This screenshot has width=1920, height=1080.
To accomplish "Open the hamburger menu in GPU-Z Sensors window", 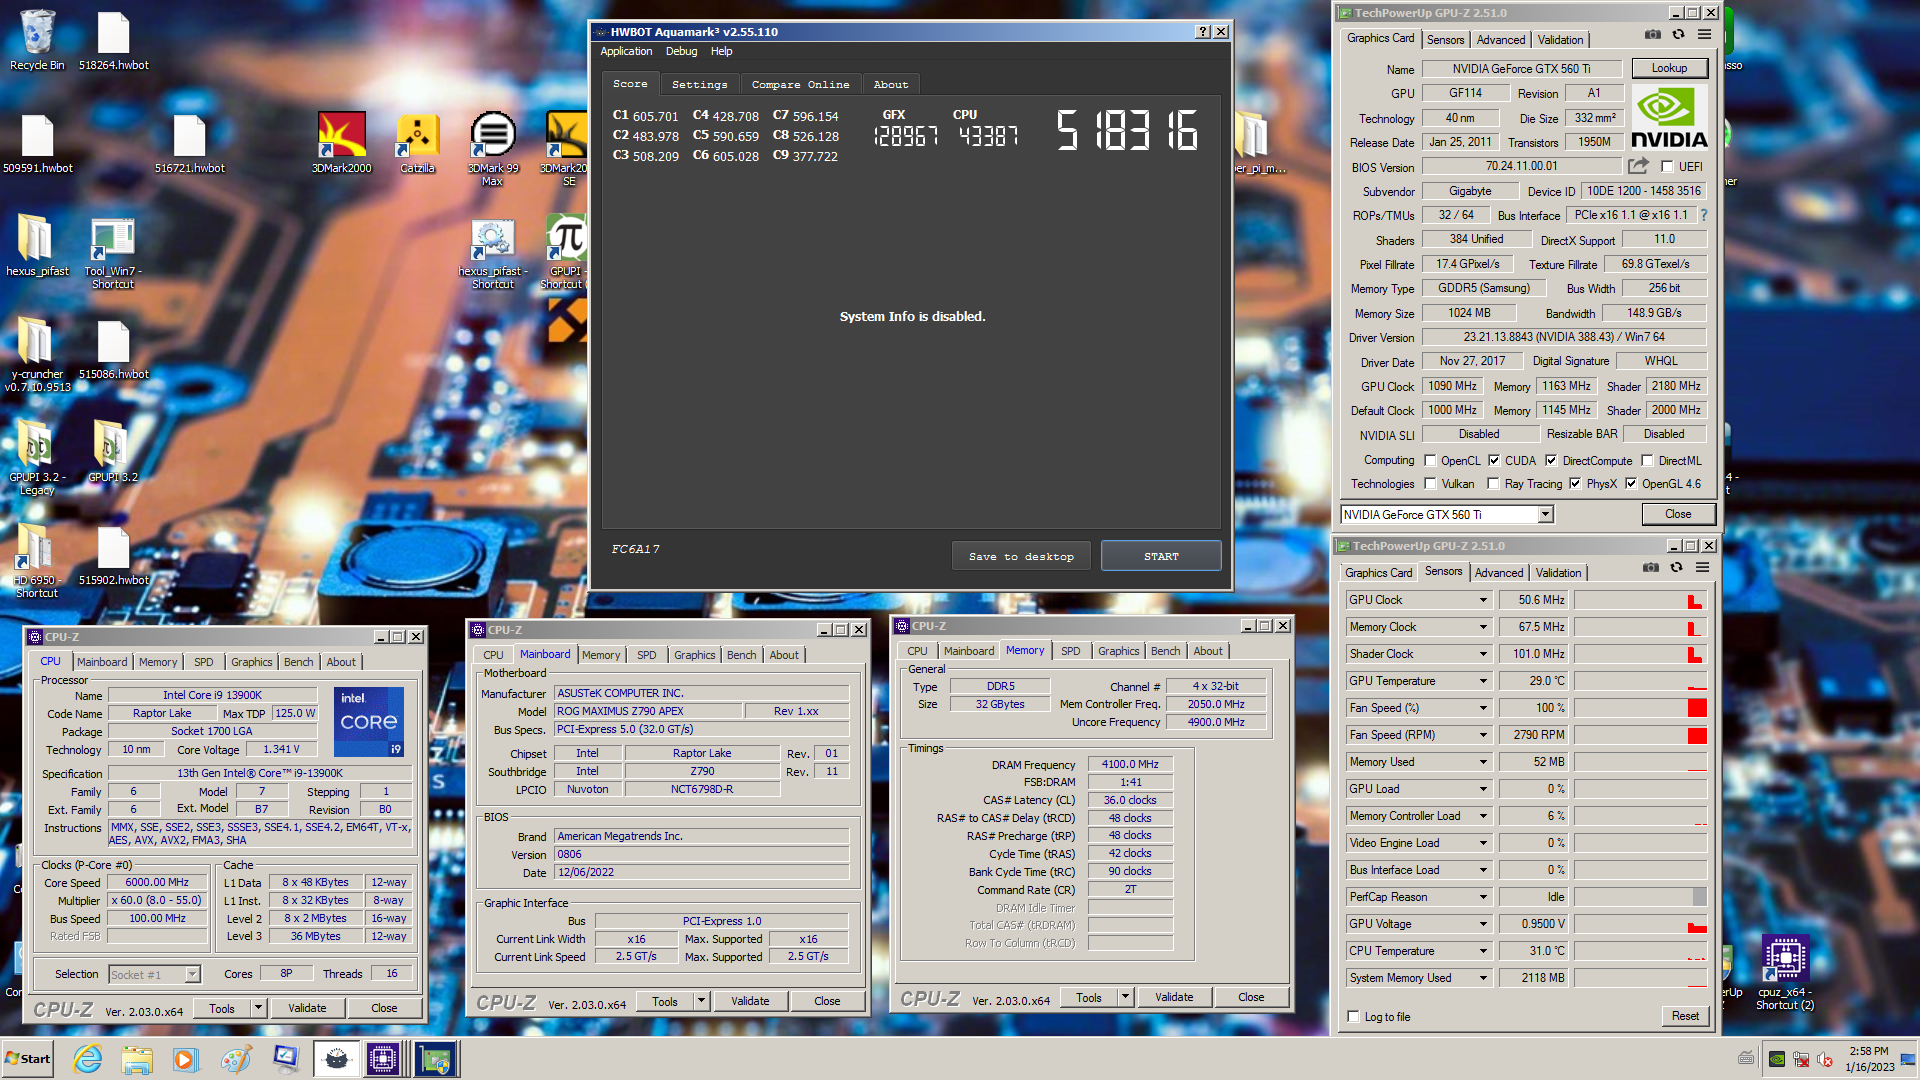I will coord(1702,568).
